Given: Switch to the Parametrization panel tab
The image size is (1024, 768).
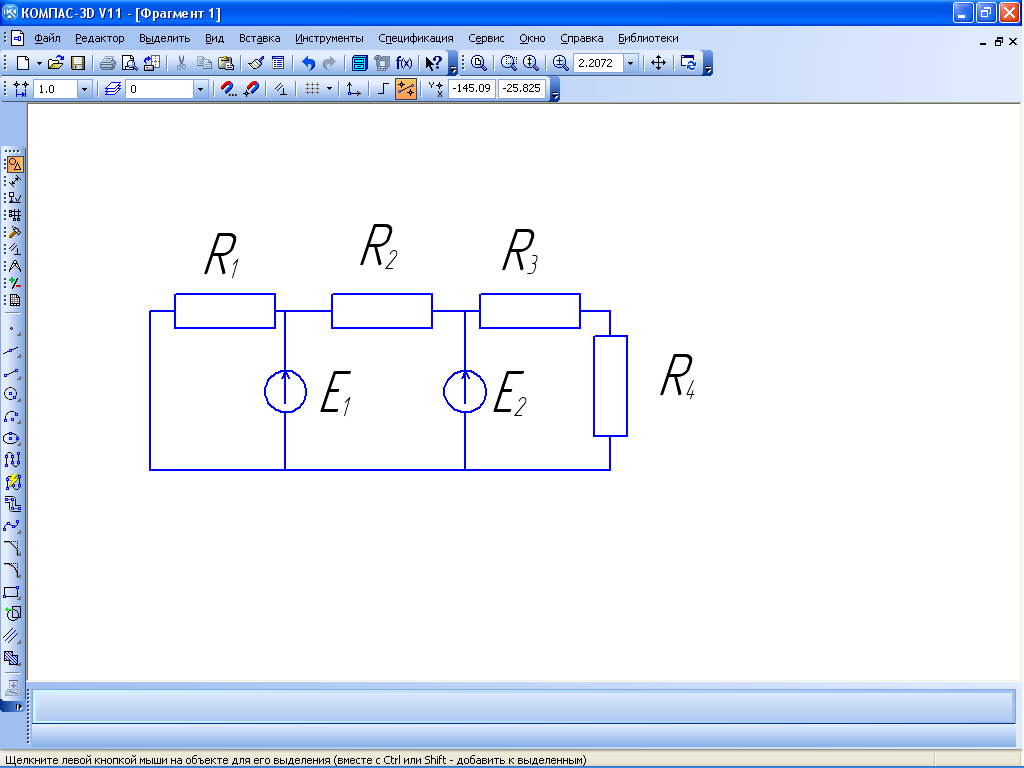Looking at the screenshot, I should pos(14,249).
